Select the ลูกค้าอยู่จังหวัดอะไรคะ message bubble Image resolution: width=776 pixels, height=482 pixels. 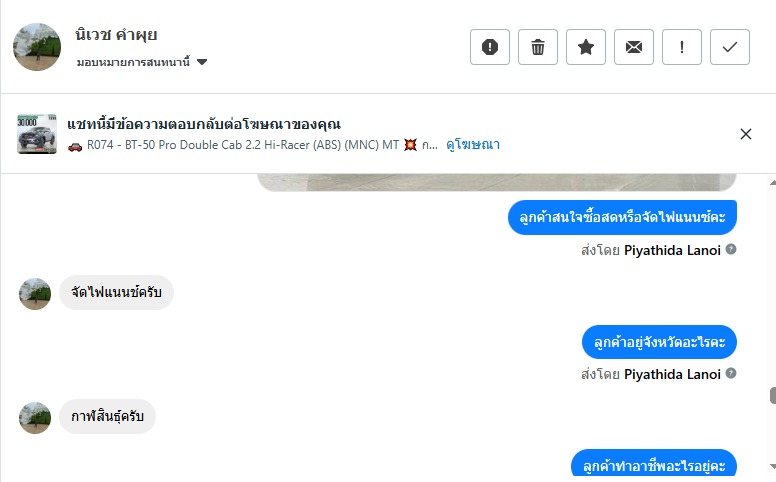tap(659, 343)
